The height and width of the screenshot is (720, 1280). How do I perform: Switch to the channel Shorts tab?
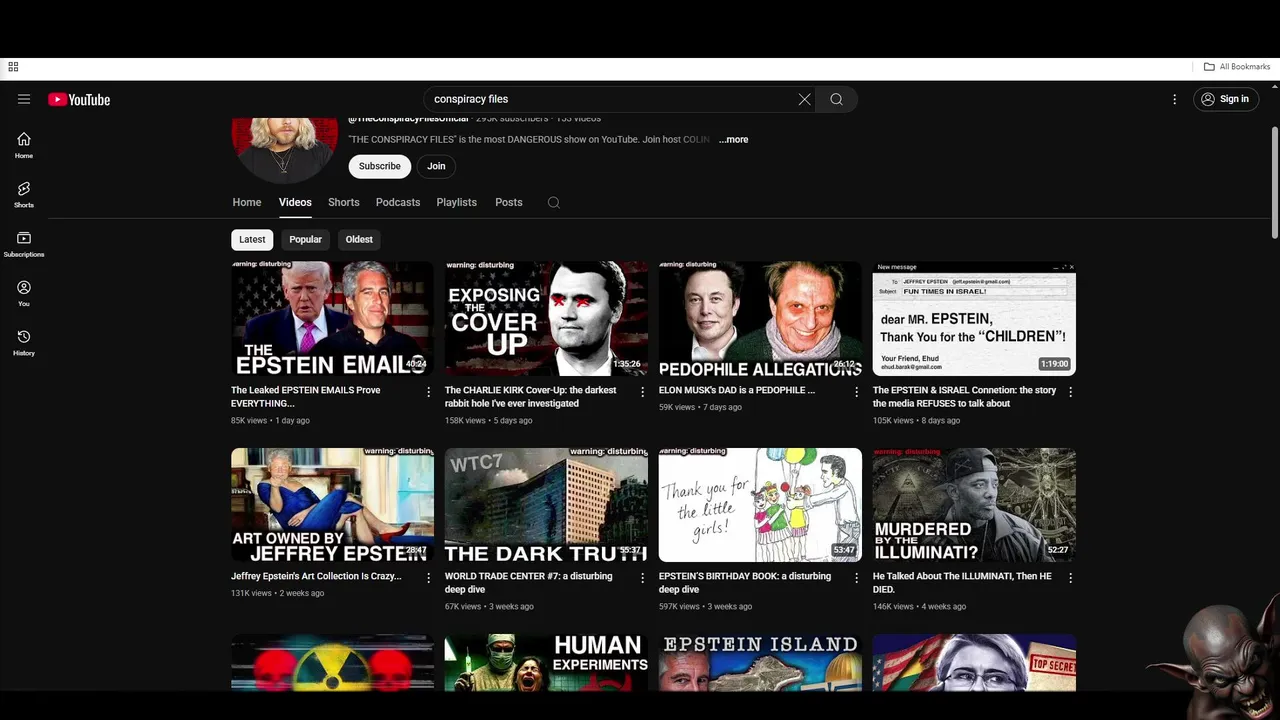[344, 202]
